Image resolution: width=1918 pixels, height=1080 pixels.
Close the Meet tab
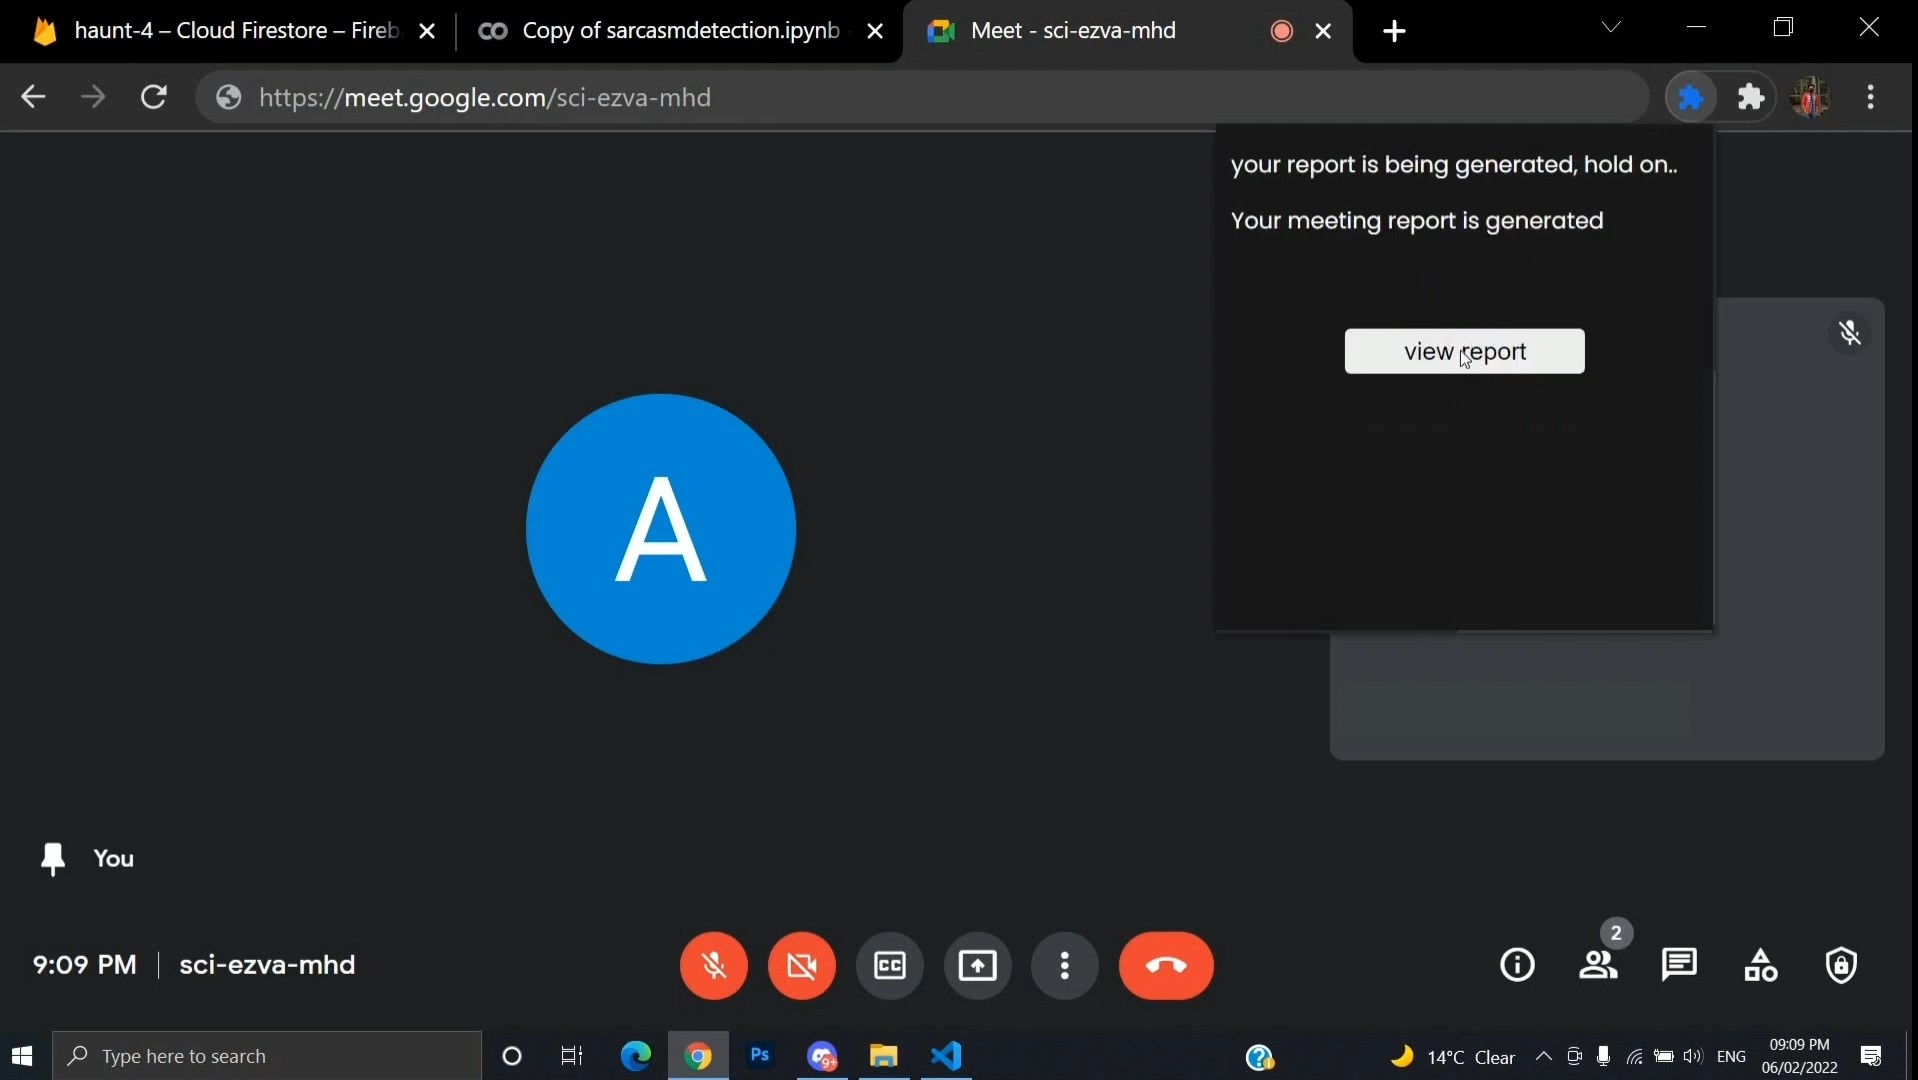click(x=1324, y=32)
